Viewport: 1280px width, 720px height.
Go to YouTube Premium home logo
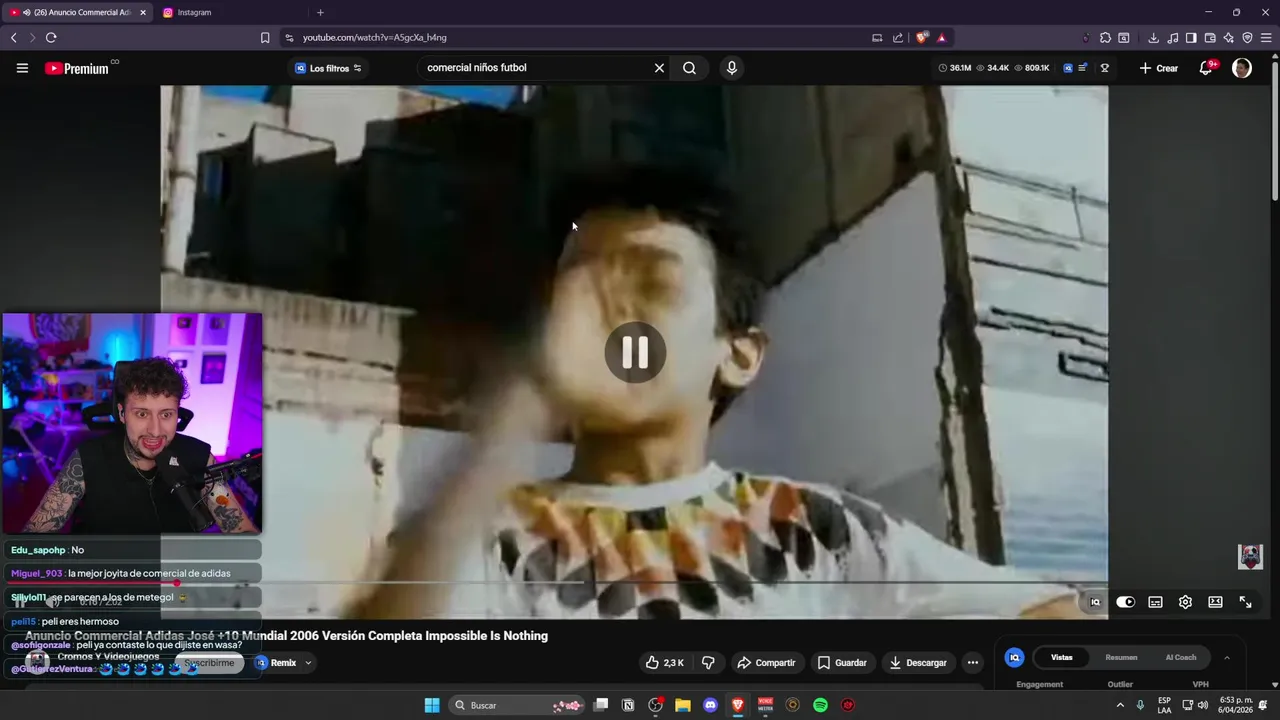point(77,68)
